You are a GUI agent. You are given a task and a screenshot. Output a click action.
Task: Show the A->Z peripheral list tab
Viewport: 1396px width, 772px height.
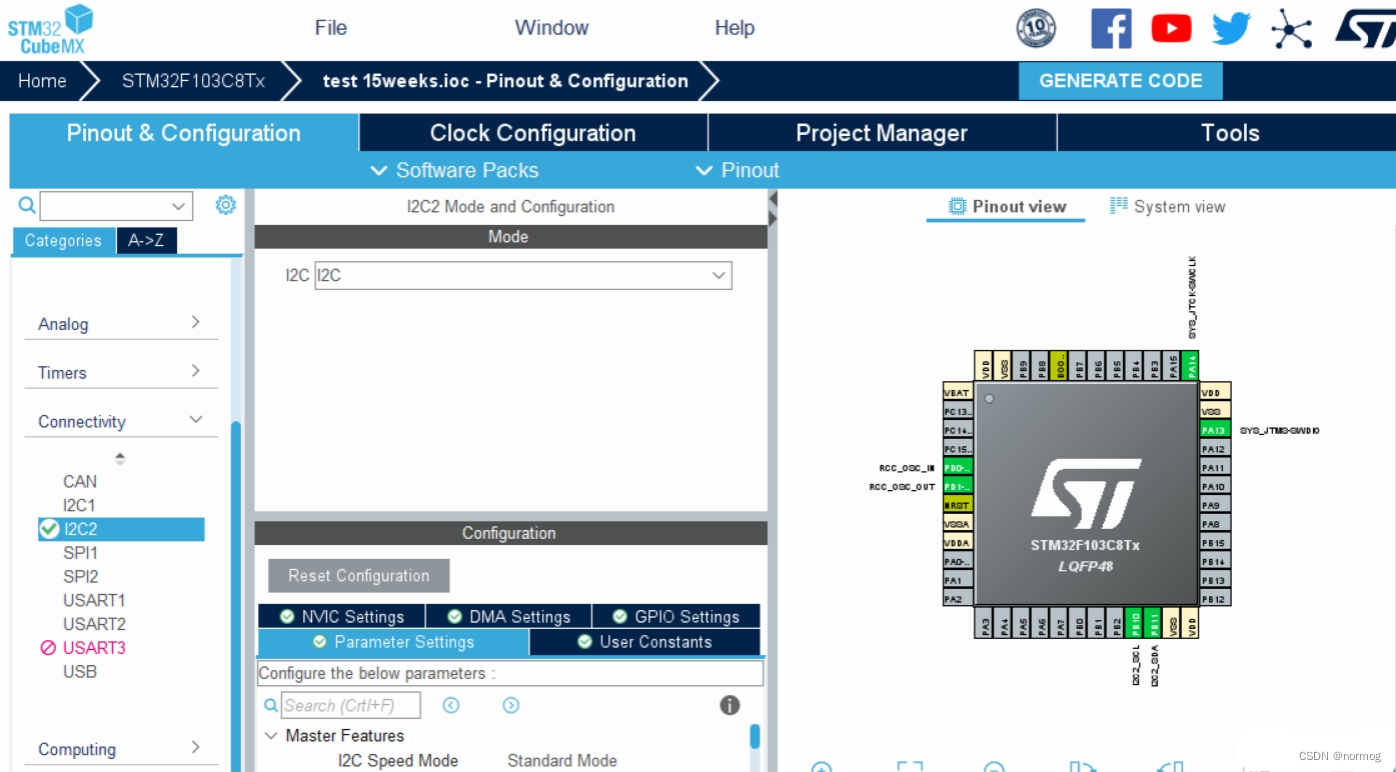146,240
